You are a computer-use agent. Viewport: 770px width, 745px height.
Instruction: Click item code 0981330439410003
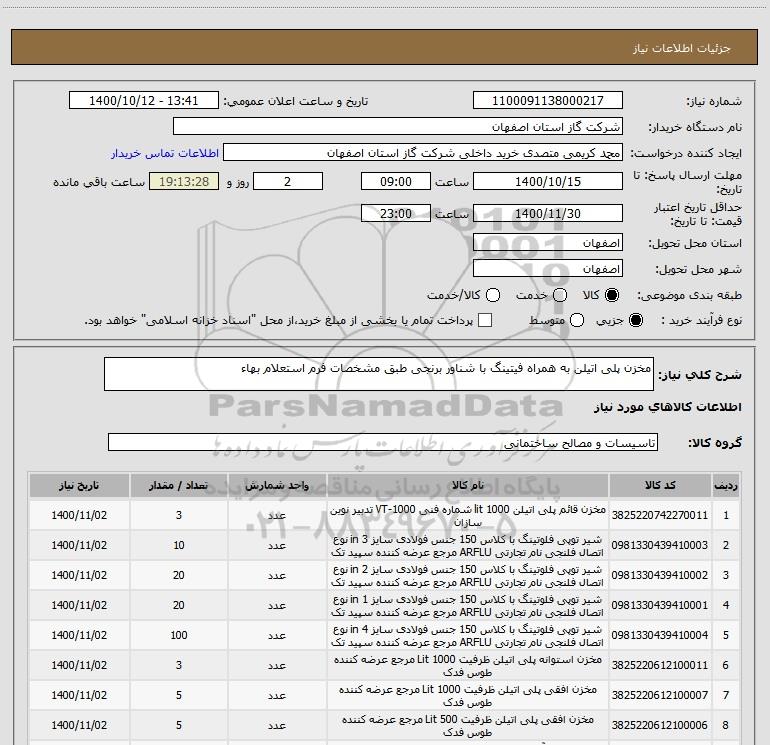pyautogui.click(x=660, y=545)
